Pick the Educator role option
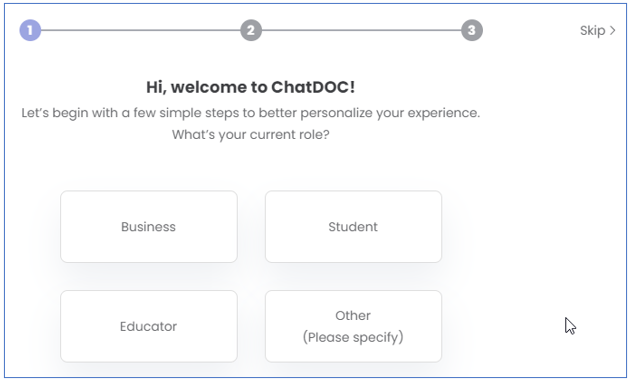 pyautogui.click(x=149, y=327)
